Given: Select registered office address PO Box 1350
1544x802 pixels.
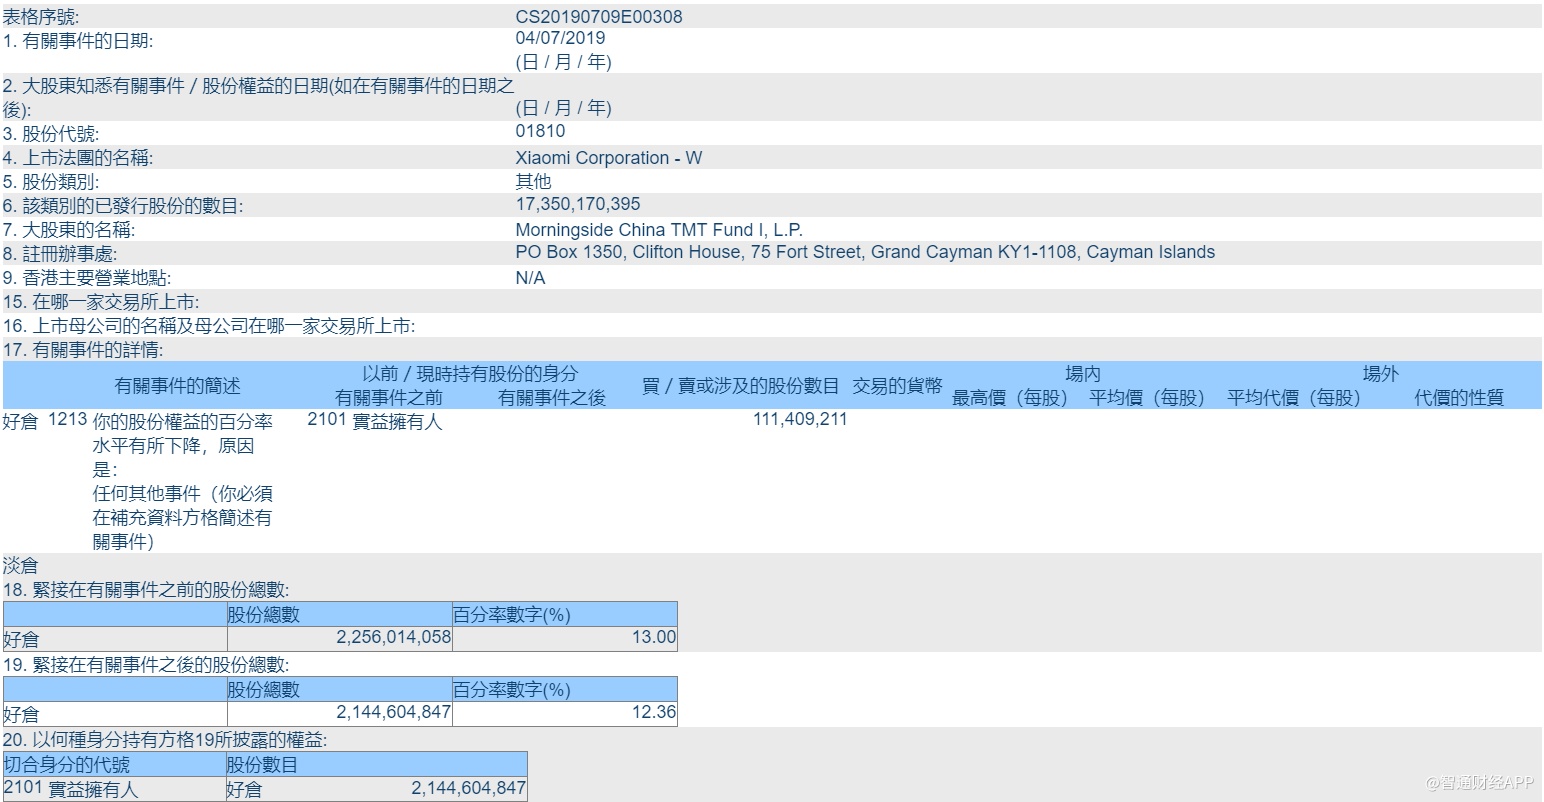Looking at the screenshot, I should (x=865, y=252).
